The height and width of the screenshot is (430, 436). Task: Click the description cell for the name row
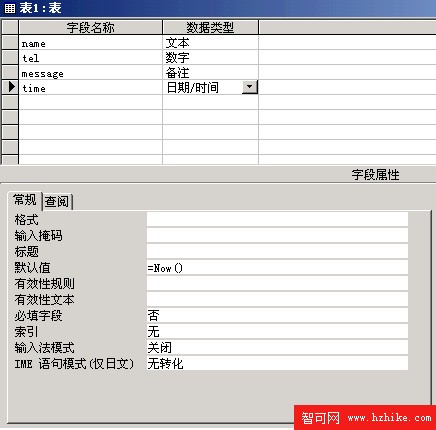pos(347,43)
